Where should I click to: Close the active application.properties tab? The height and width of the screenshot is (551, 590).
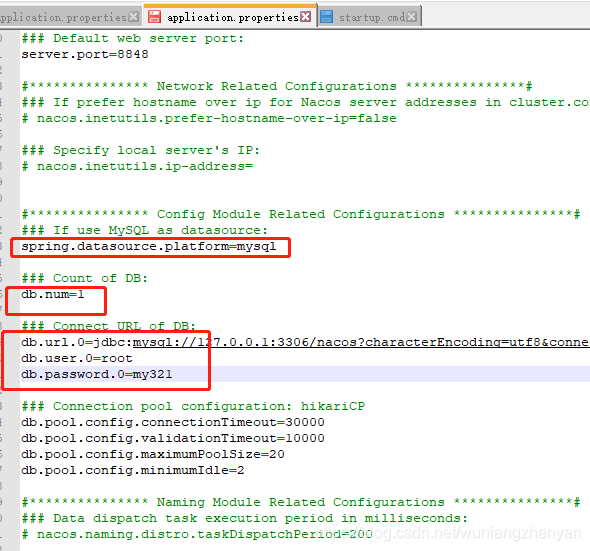click(x=306, y=17)
